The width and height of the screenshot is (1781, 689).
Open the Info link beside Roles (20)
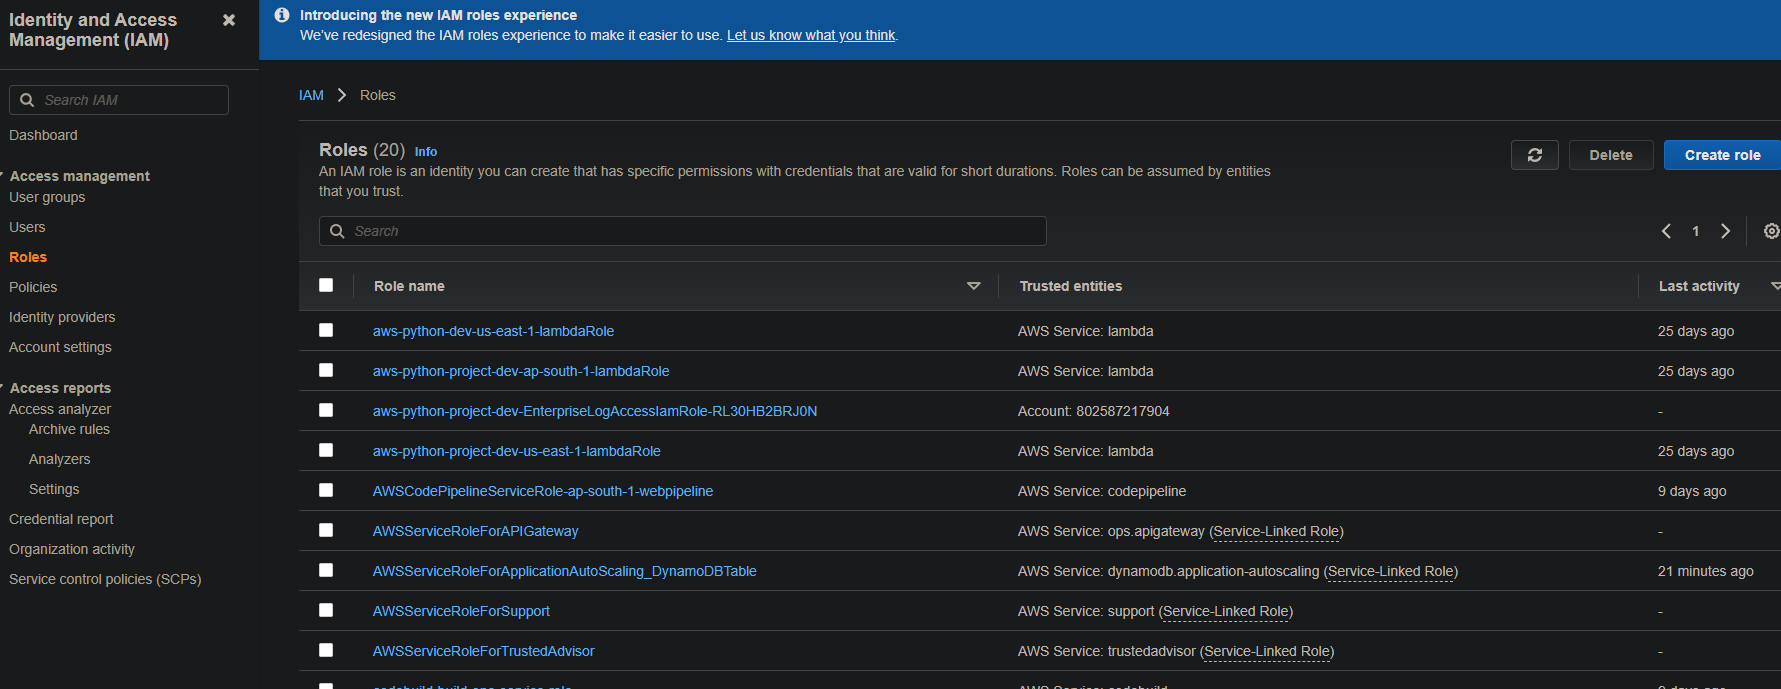(426, 152)
